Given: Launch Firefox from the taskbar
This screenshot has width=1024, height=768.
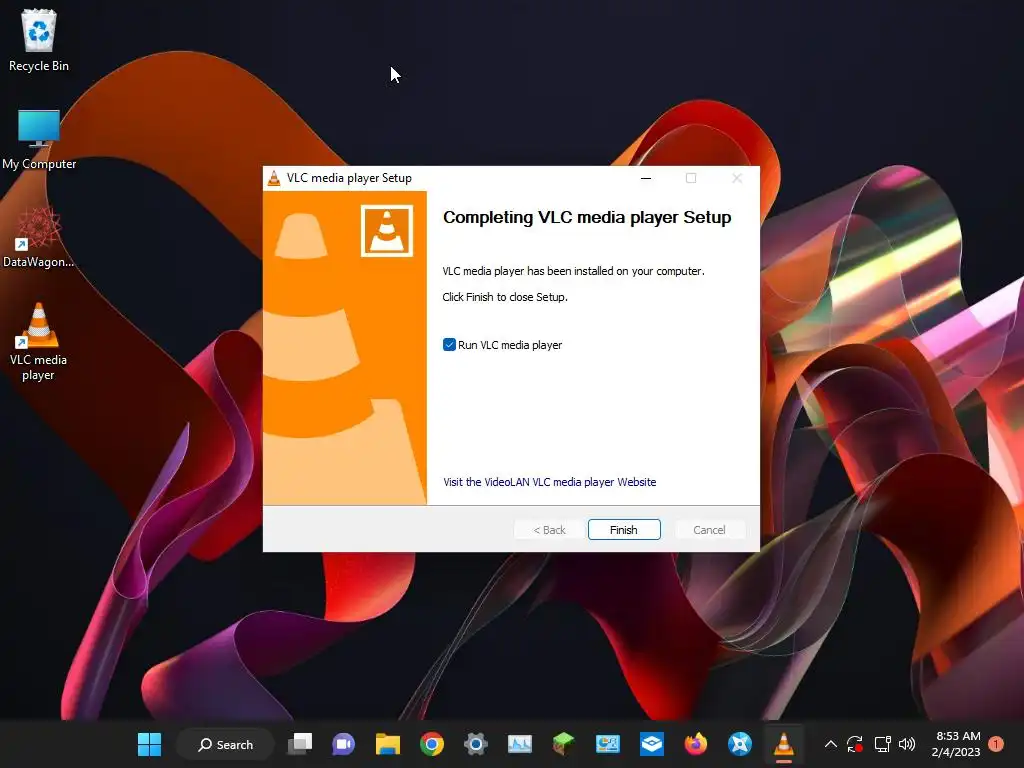Looking at the screenshot, I should pos(696,744).
